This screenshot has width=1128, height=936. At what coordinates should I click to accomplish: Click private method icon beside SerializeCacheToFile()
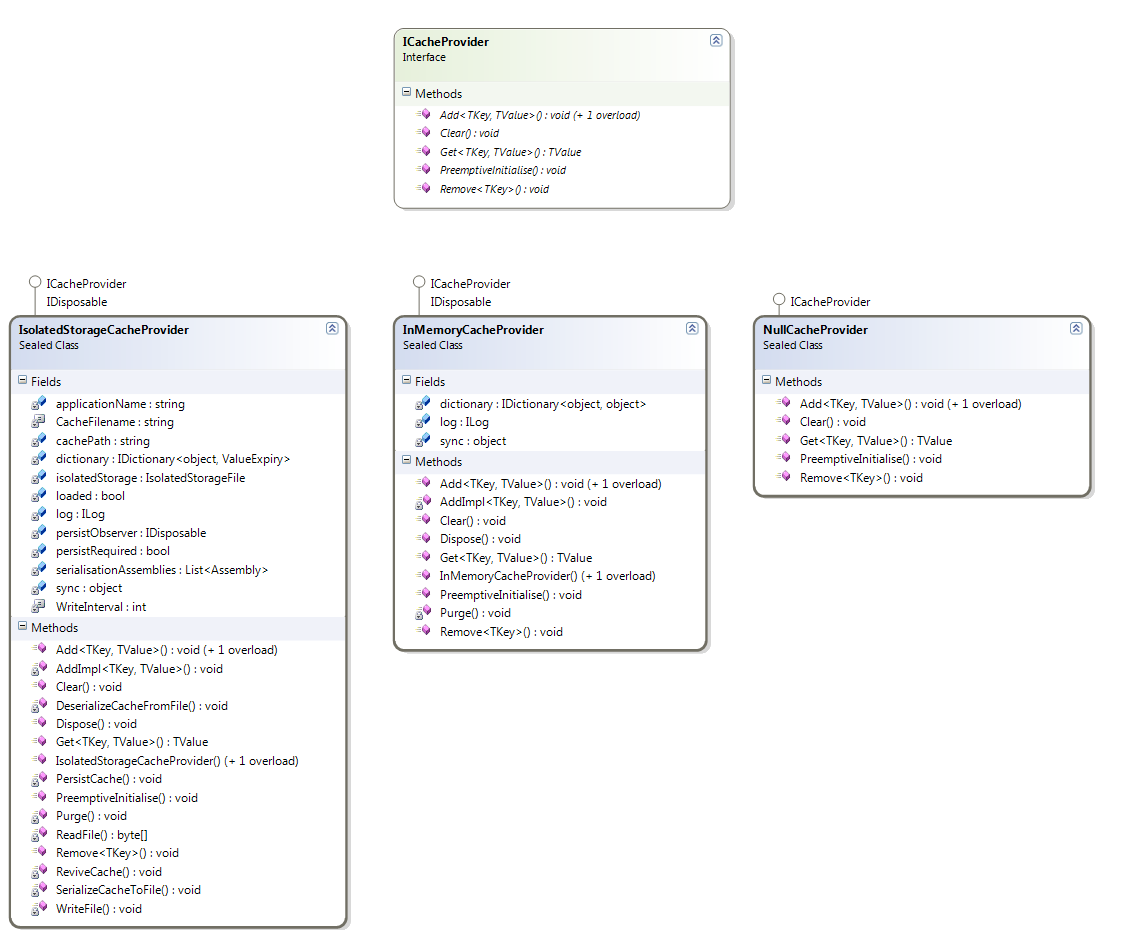point(39,890)
